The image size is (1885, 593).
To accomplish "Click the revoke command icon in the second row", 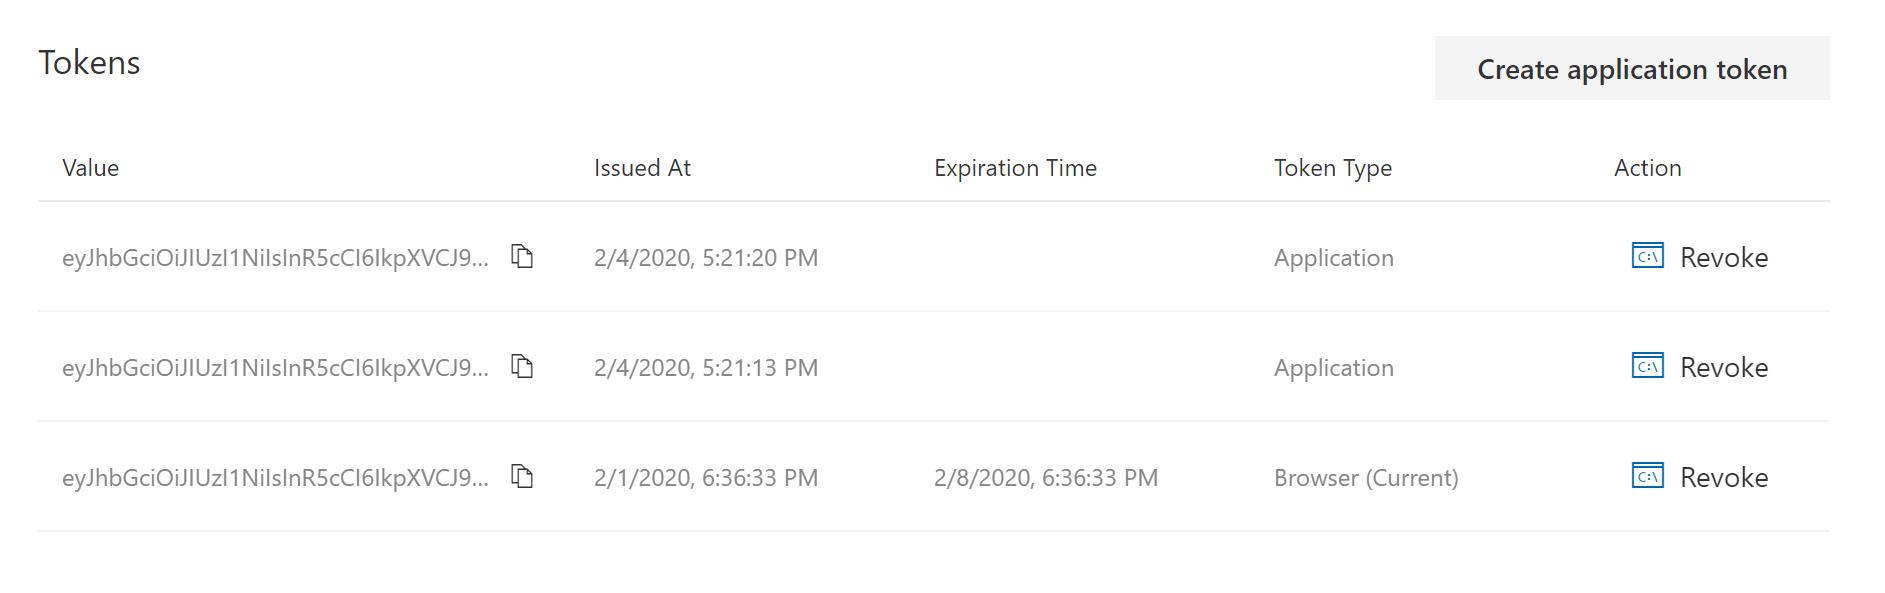I will (1650, 366).
